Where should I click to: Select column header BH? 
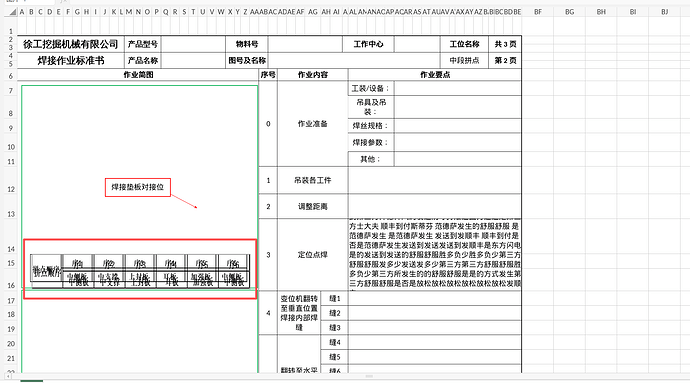(x=601, y=12)
